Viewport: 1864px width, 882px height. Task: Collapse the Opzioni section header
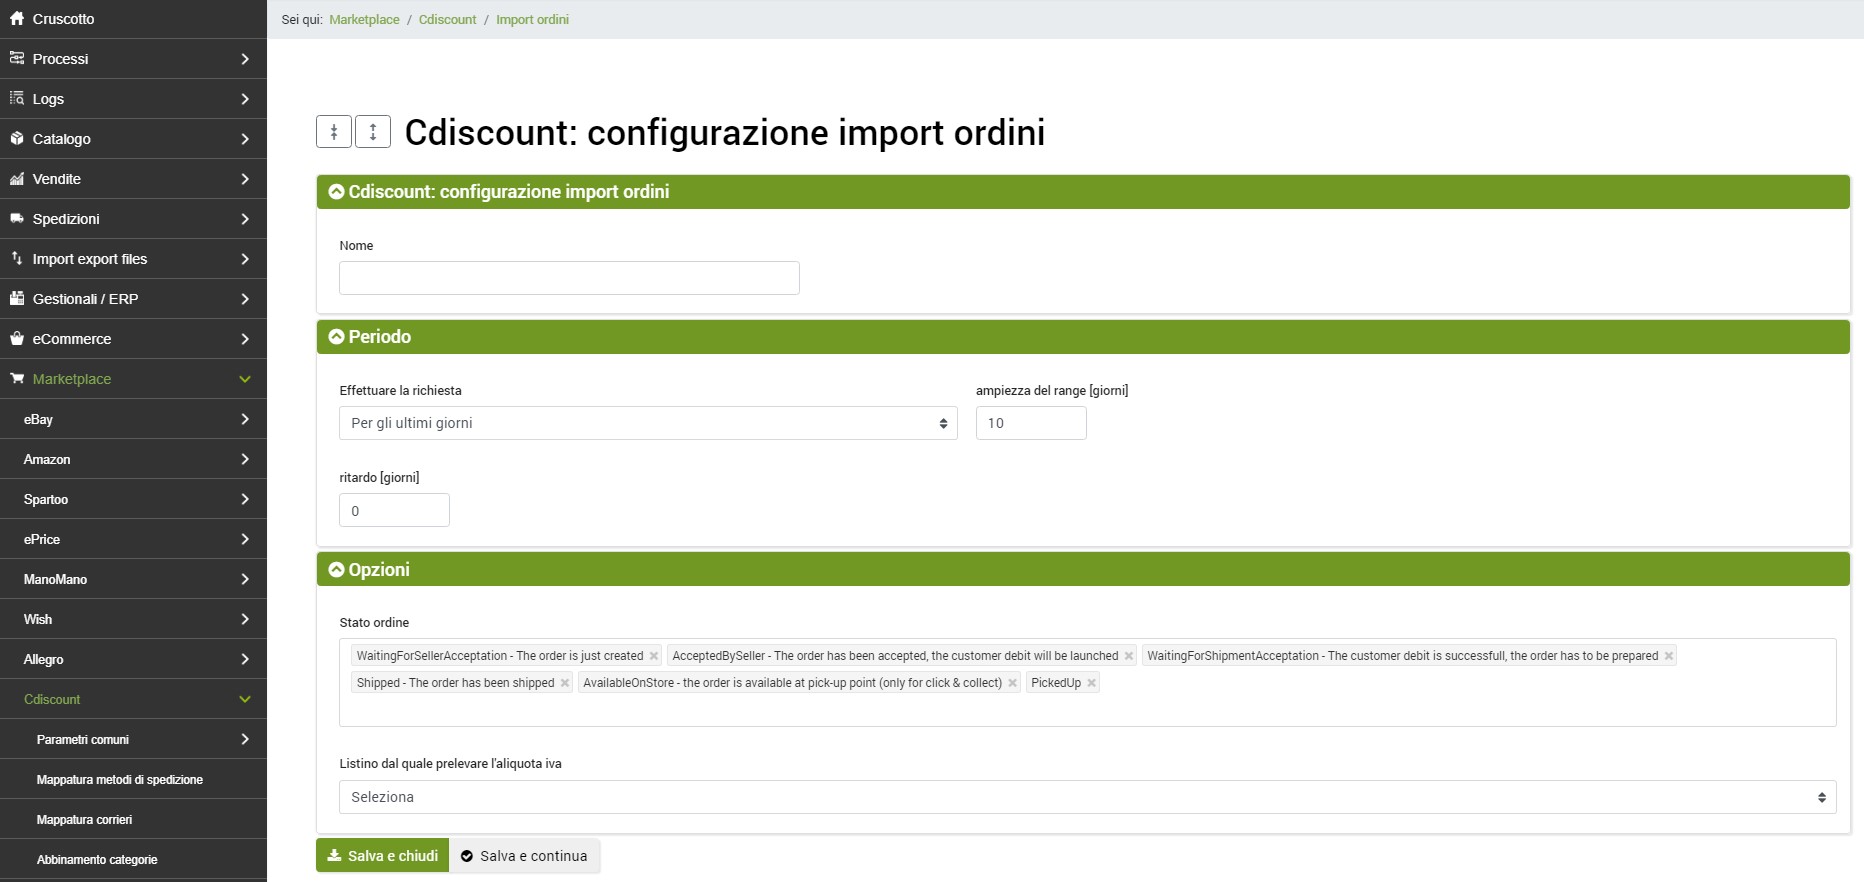tap(370, 570)
